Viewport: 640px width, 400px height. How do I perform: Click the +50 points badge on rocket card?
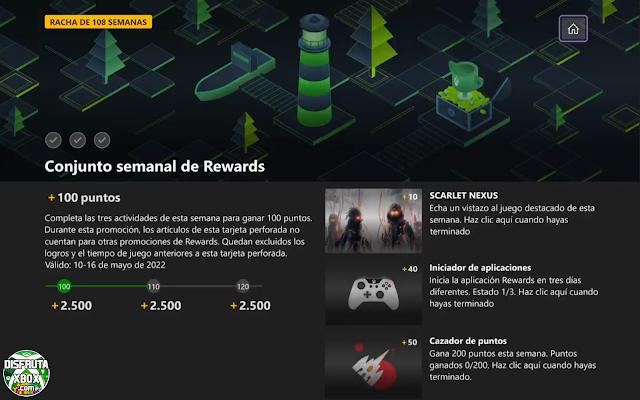click(x=410, y=342)
